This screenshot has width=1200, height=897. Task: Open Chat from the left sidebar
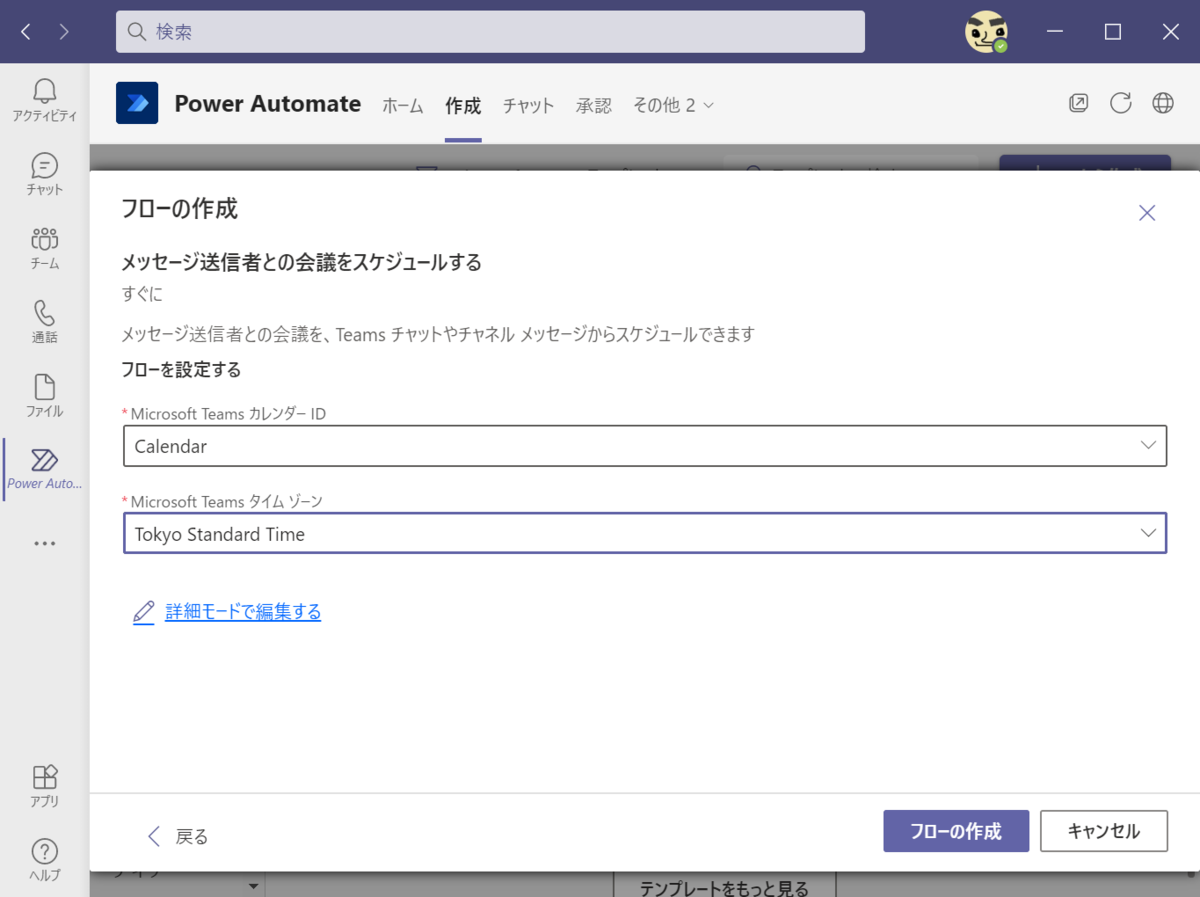click(44, 174)
